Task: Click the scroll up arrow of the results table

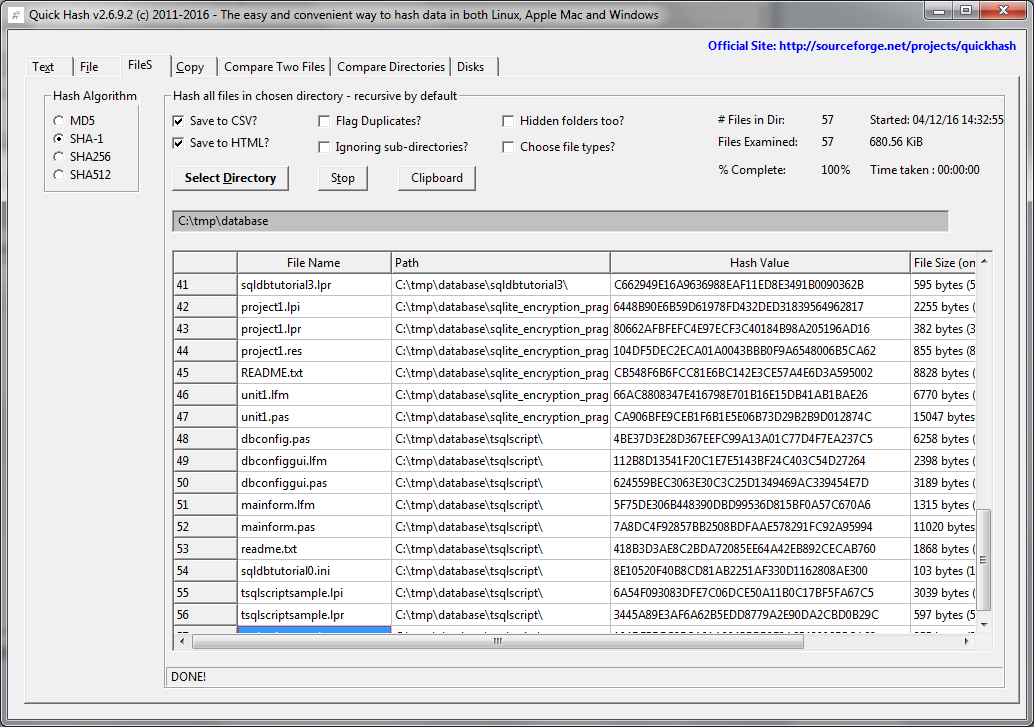Action: tap(984, 262)
